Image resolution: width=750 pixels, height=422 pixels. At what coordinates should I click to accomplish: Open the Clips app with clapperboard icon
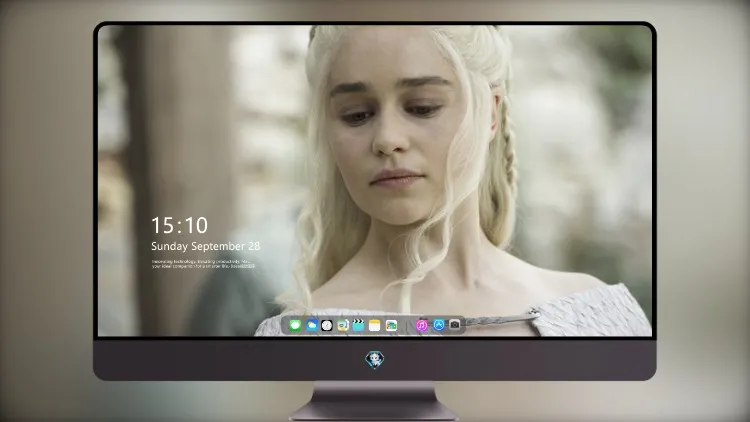coord(358,325)
